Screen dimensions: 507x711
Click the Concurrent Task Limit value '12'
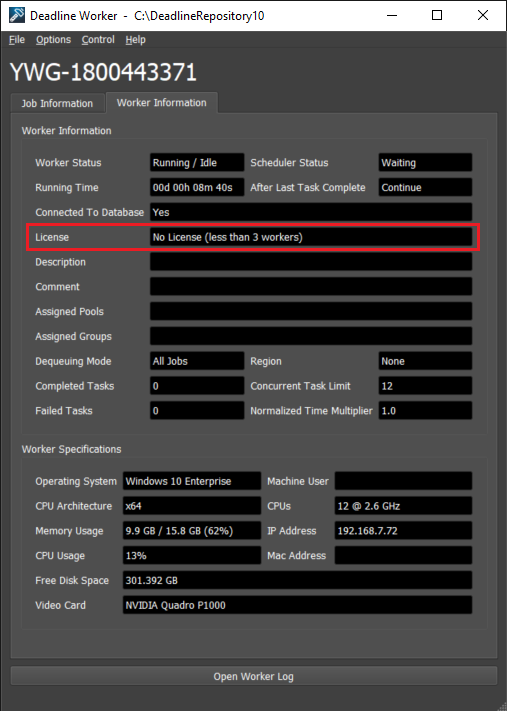(x=425, y=386)
